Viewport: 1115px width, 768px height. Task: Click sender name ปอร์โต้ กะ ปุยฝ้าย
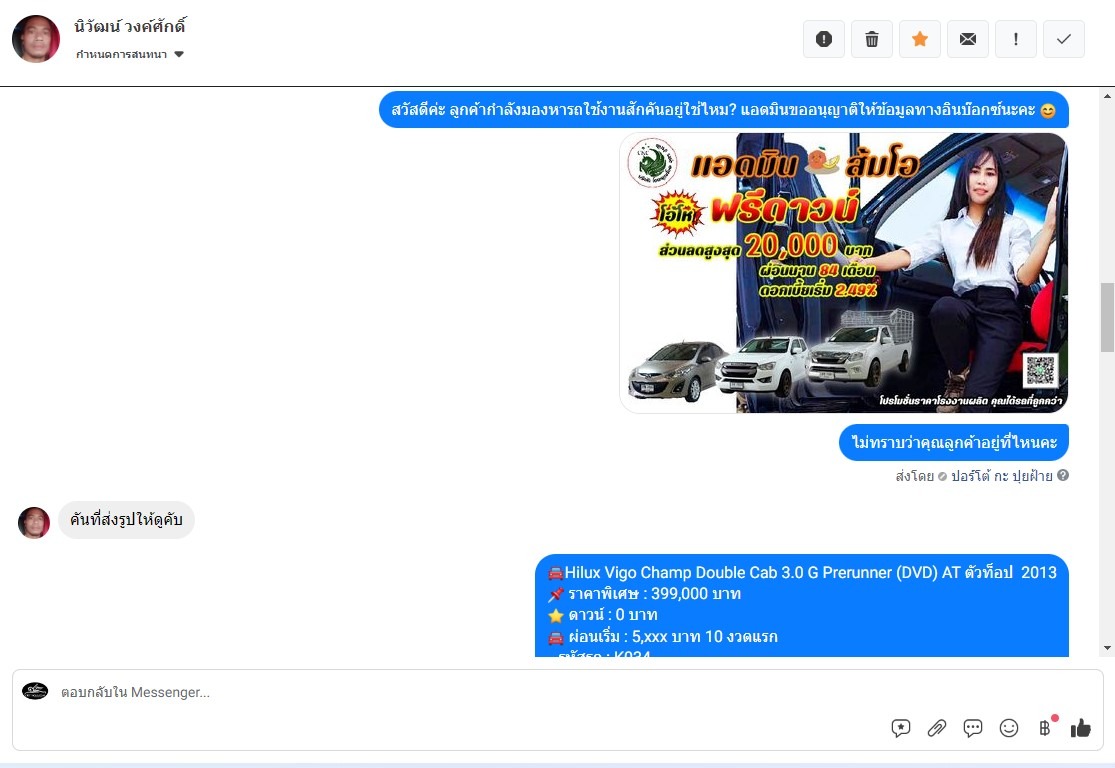click(1001, 476)
